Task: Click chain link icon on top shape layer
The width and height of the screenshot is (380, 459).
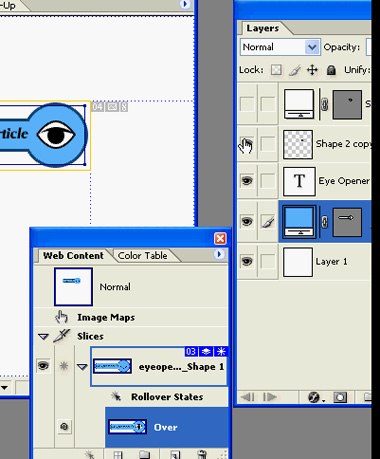Action: click(x=324, y=104)
